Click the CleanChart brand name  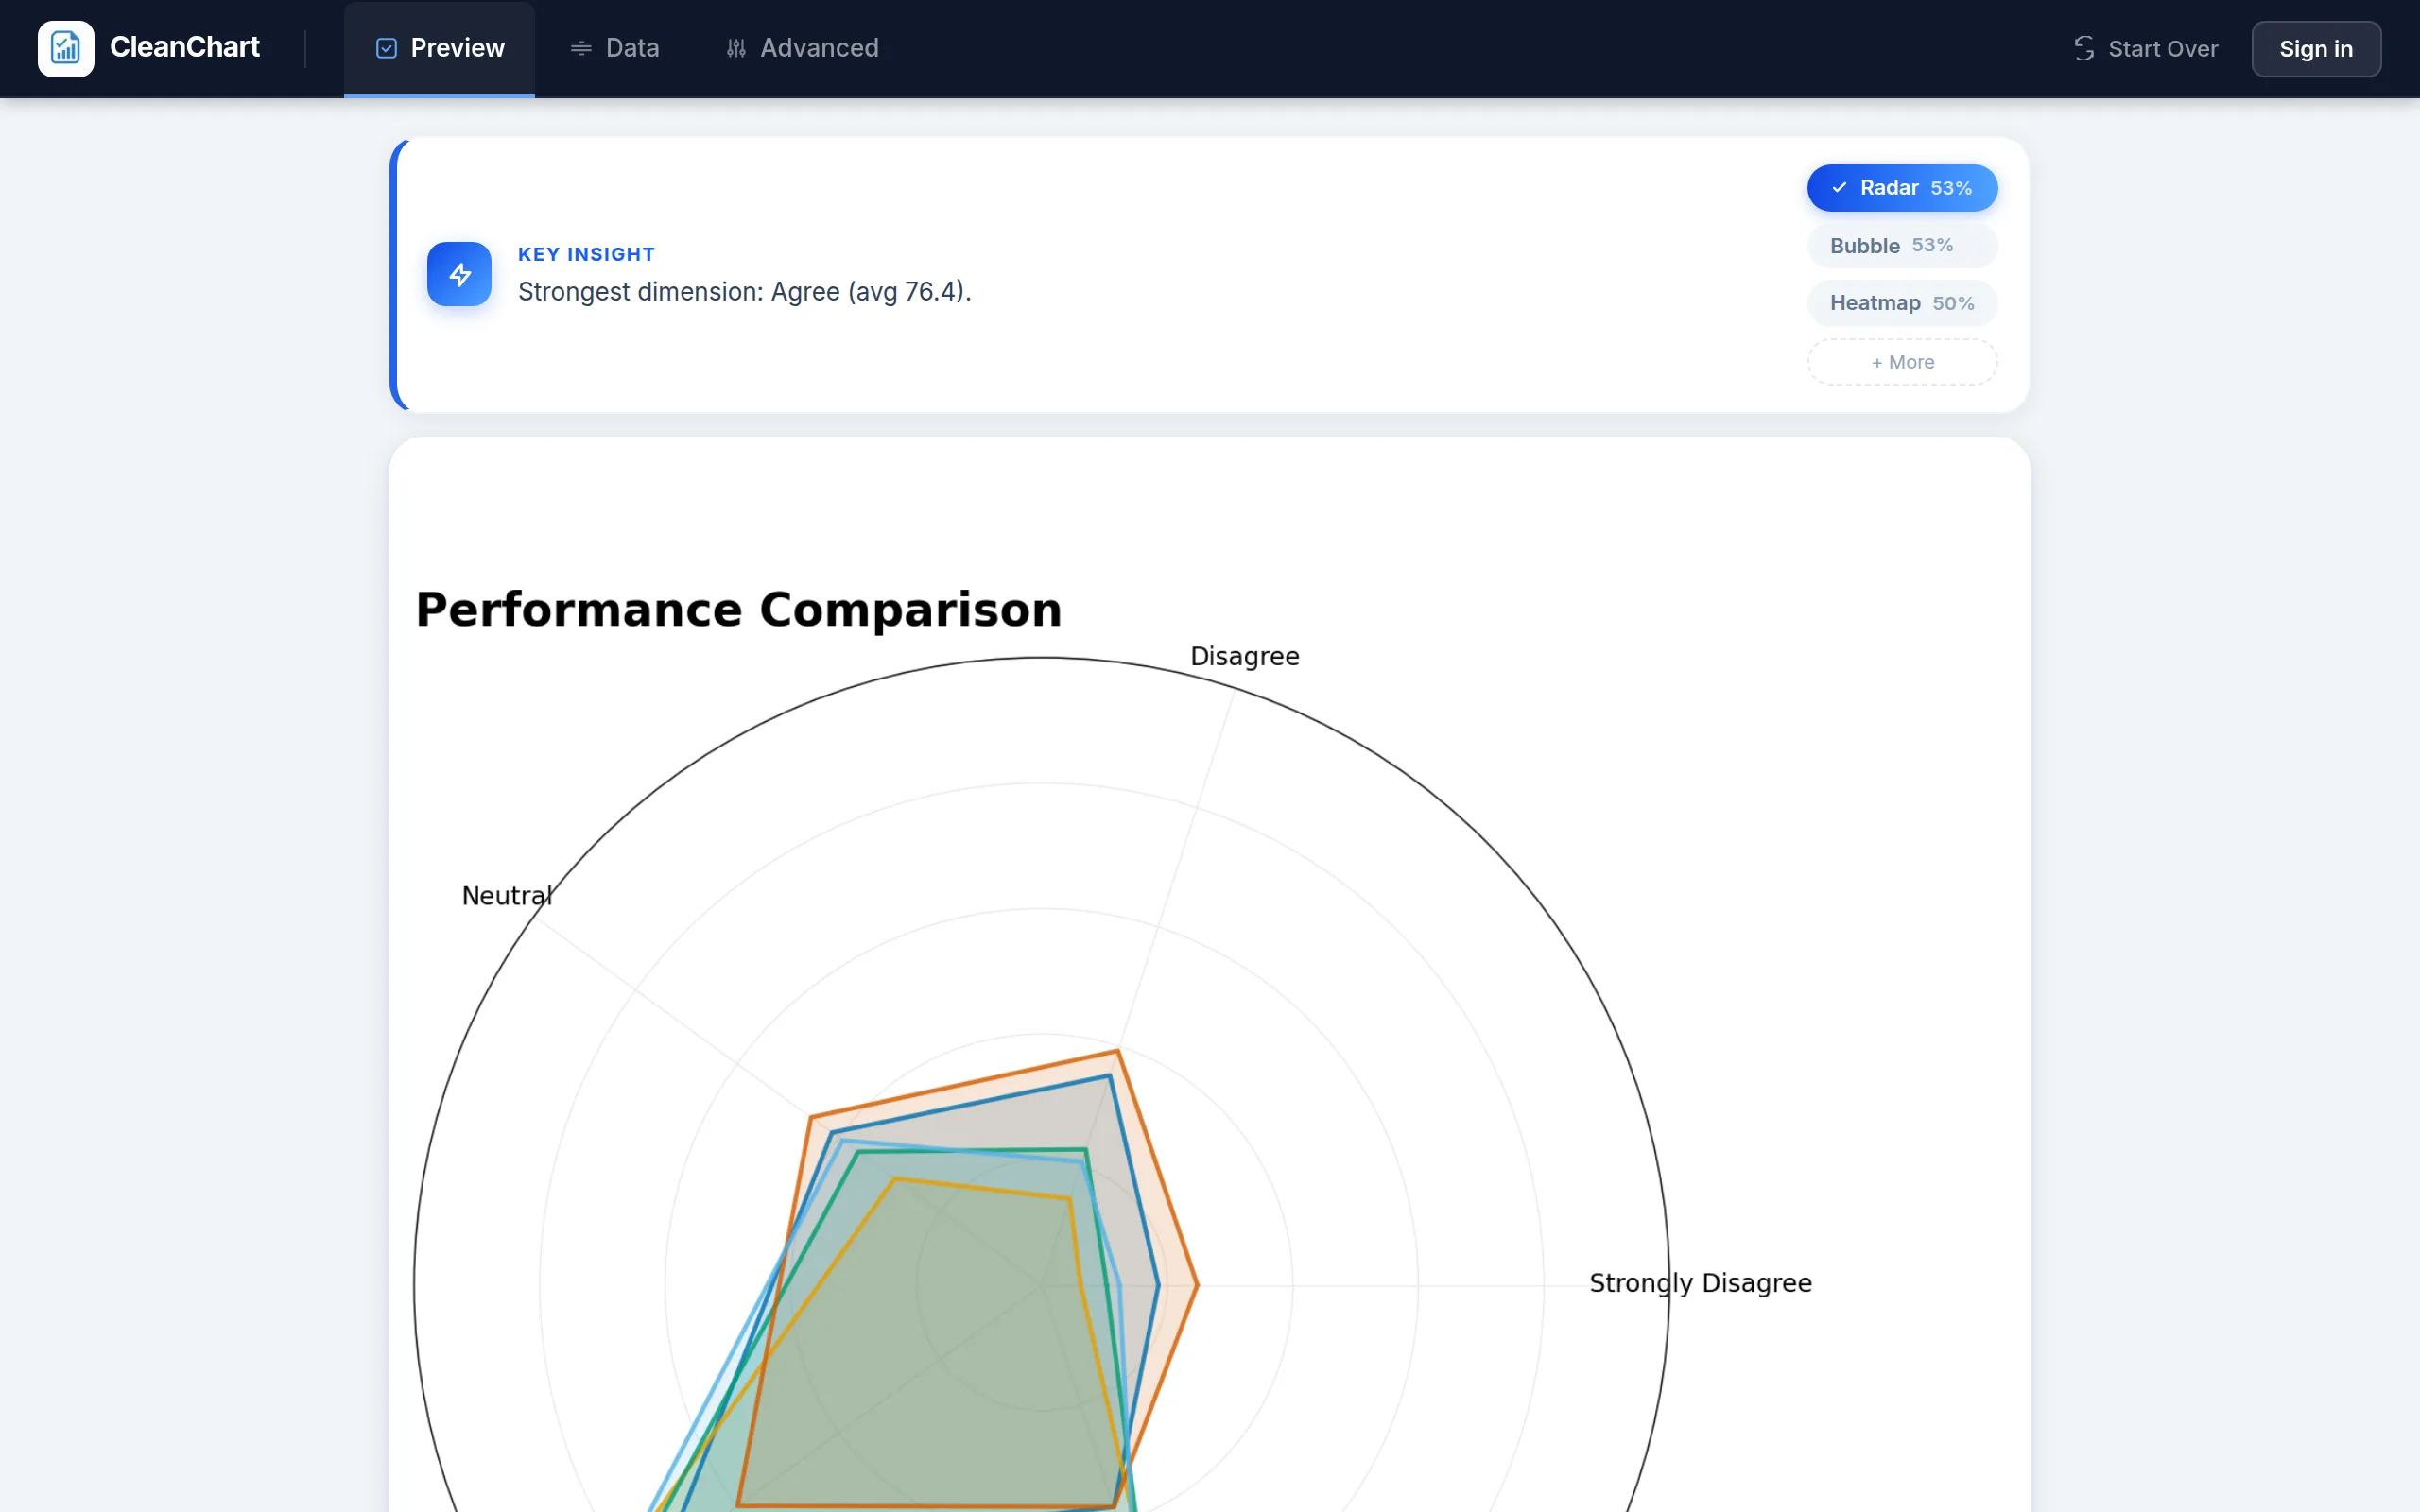pos(185,47)
